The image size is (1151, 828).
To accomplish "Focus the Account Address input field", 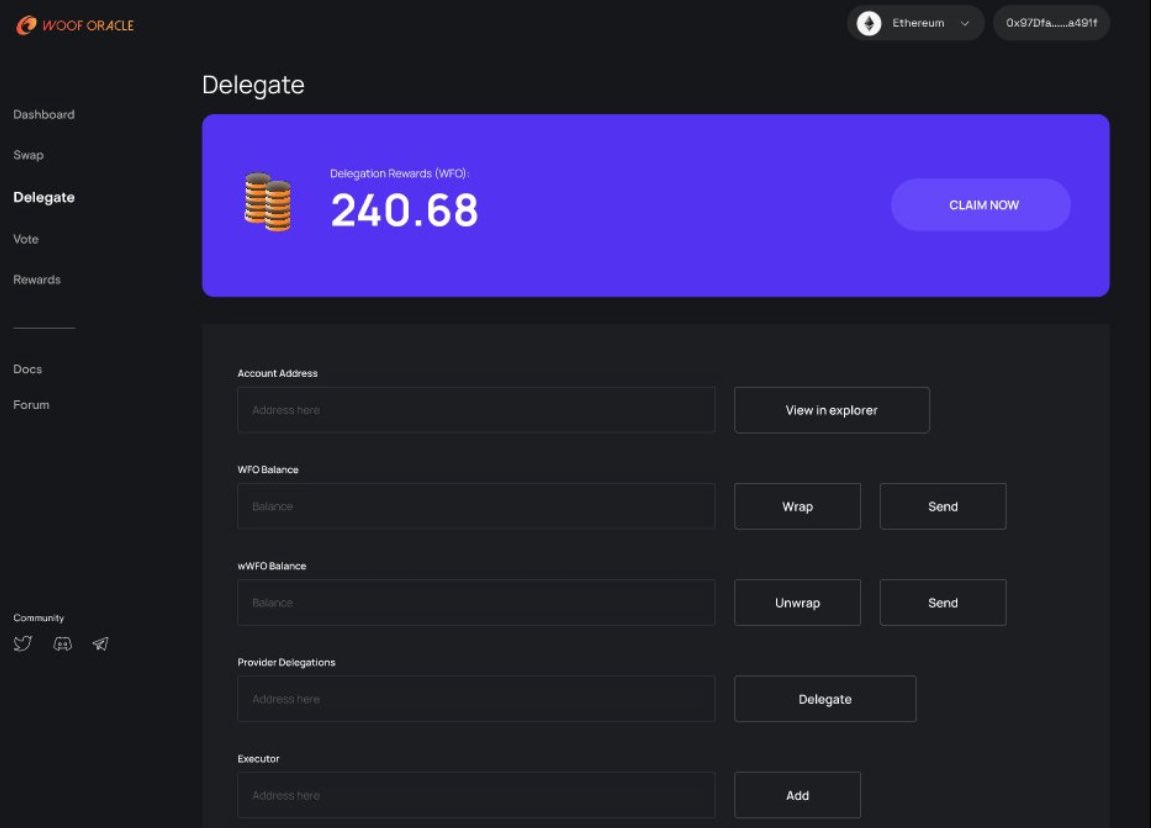I will point(476,410).
